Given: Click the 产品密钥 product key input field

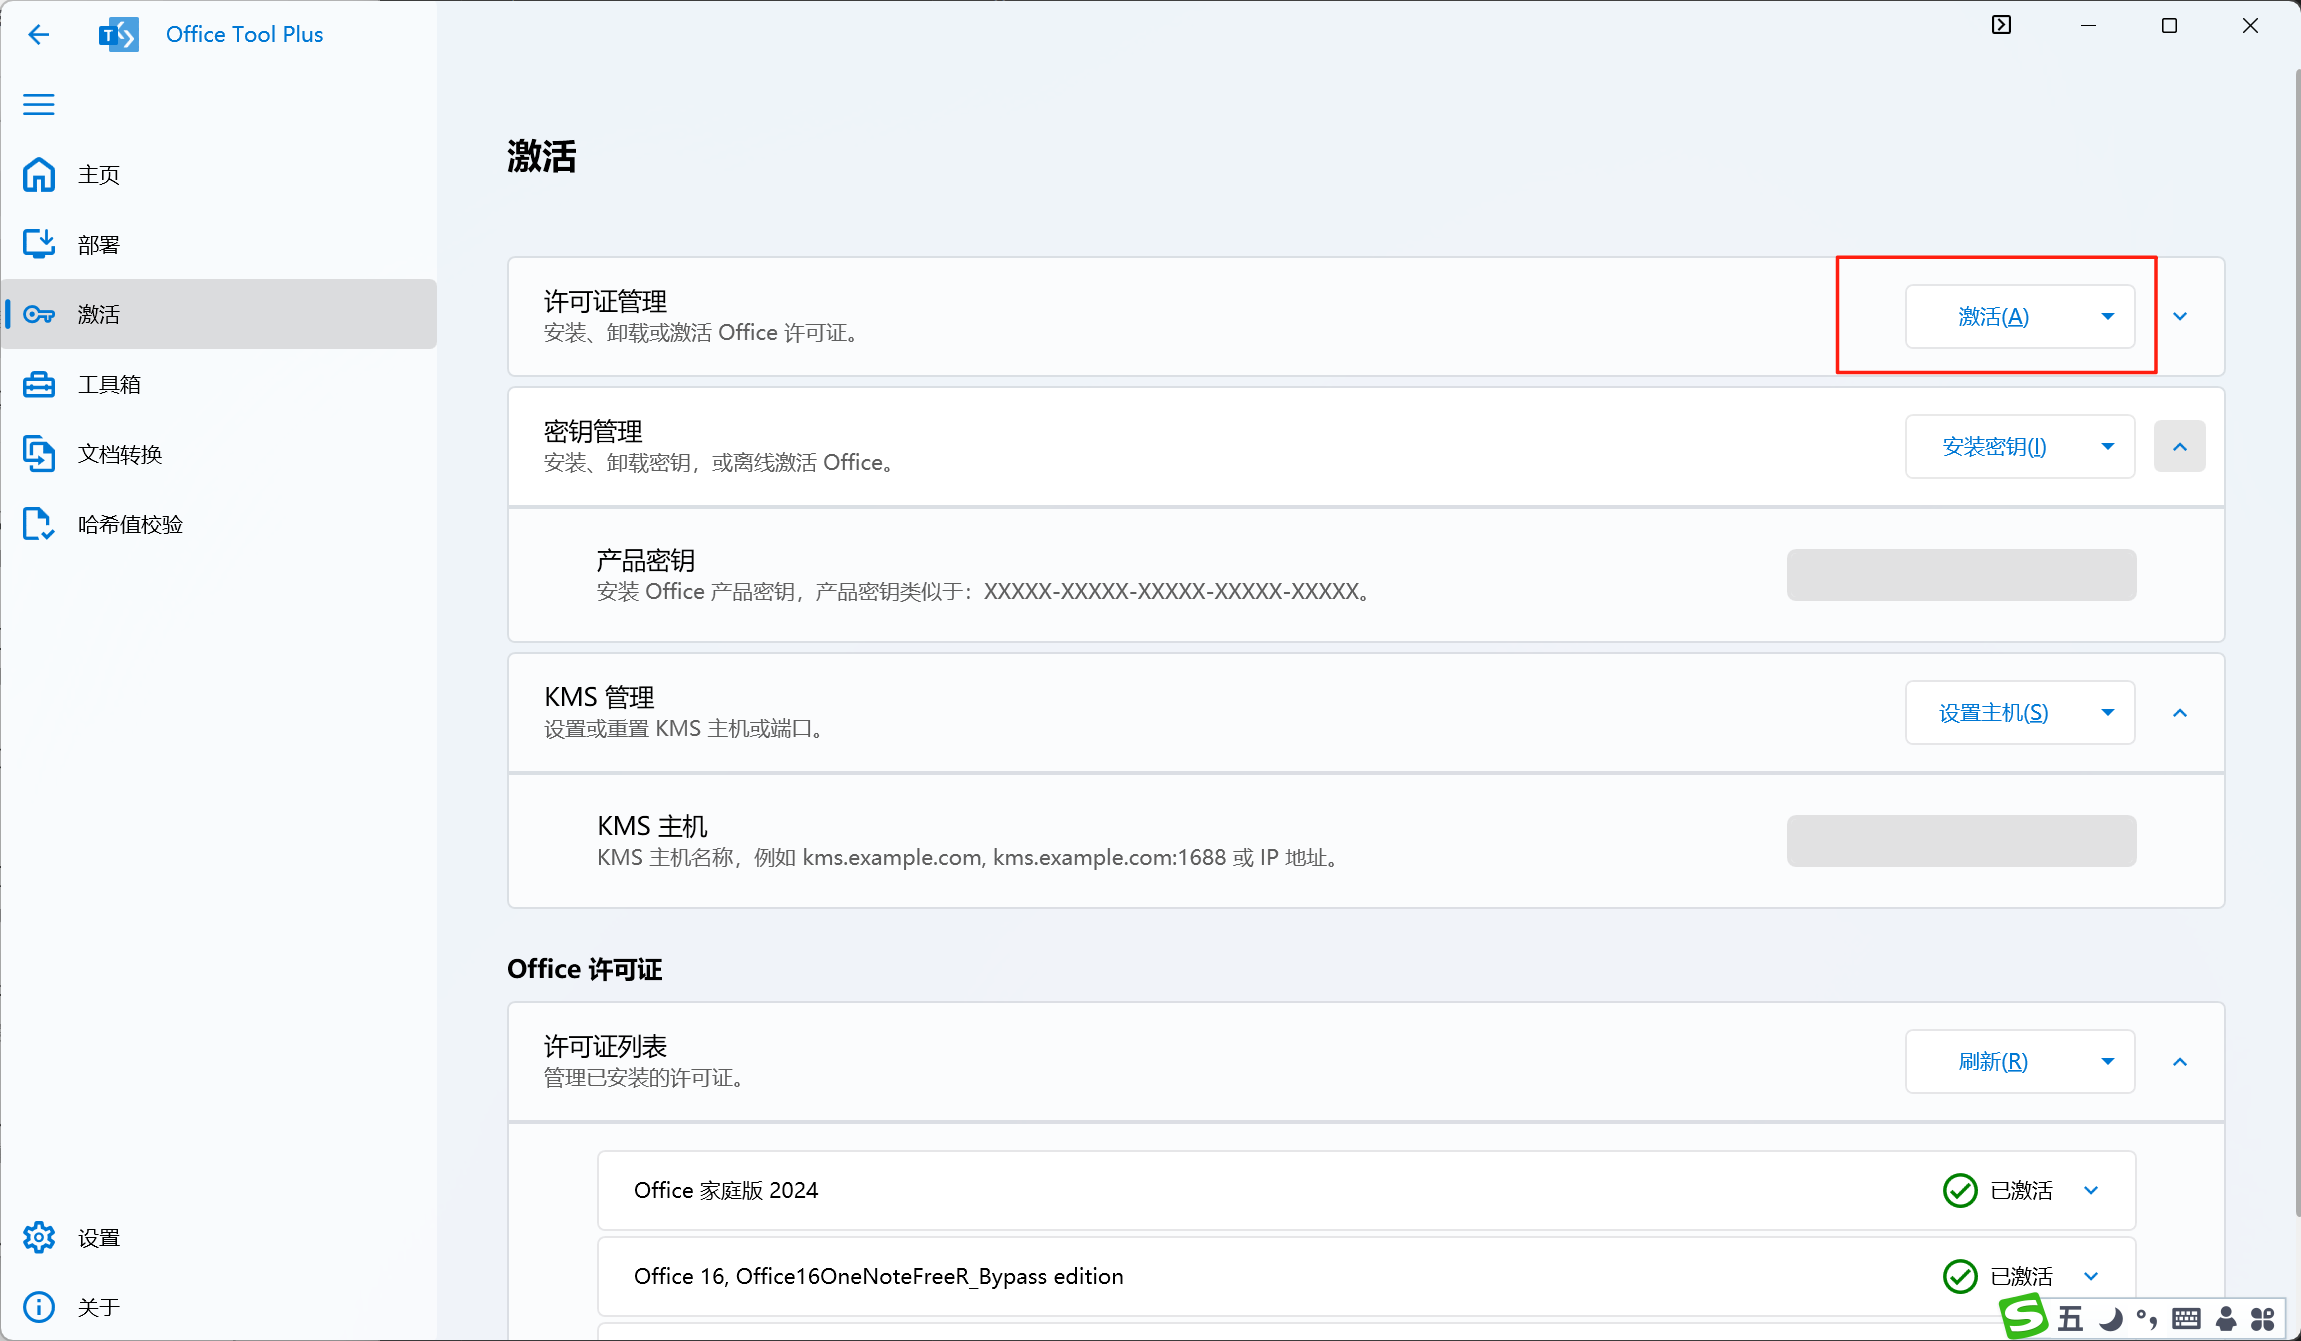Looking at the screenshot, I should click(x=1961, y=575).
